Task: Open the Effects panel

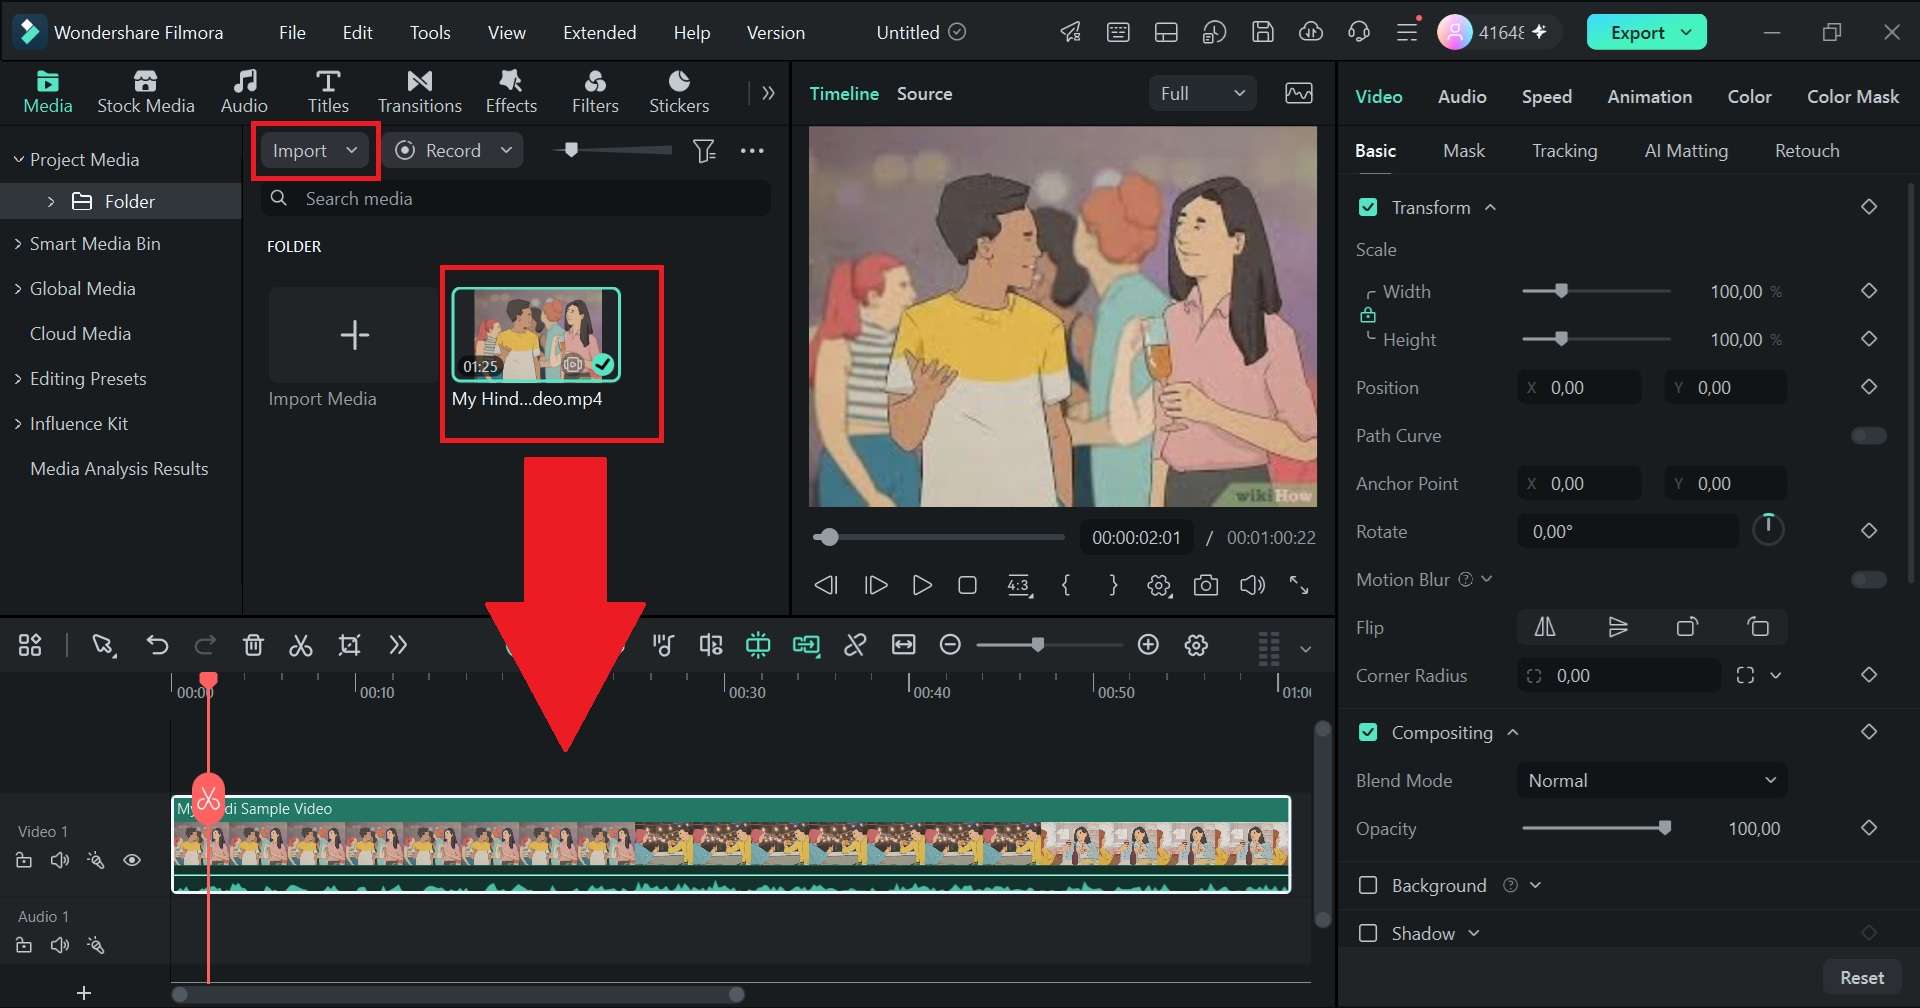Action: pyautogui.click(x=511, y=91)
